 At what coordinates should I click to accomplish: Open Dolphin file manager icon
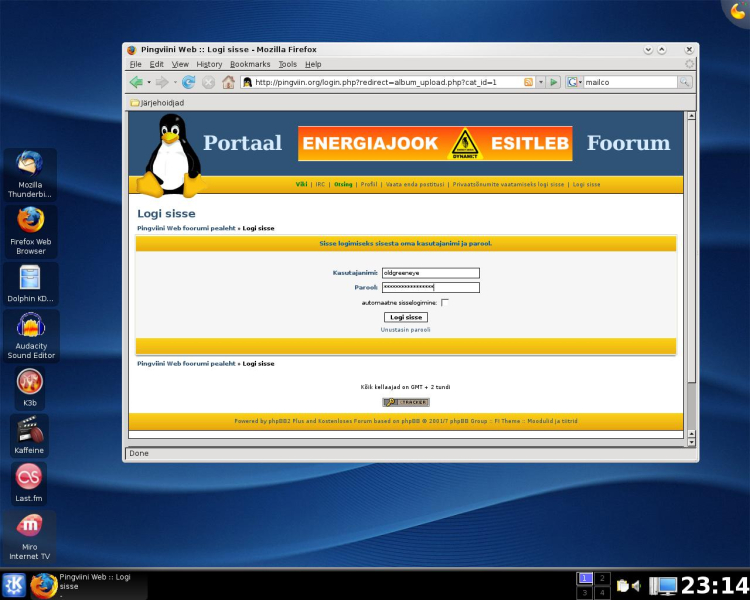pos(31,284)
